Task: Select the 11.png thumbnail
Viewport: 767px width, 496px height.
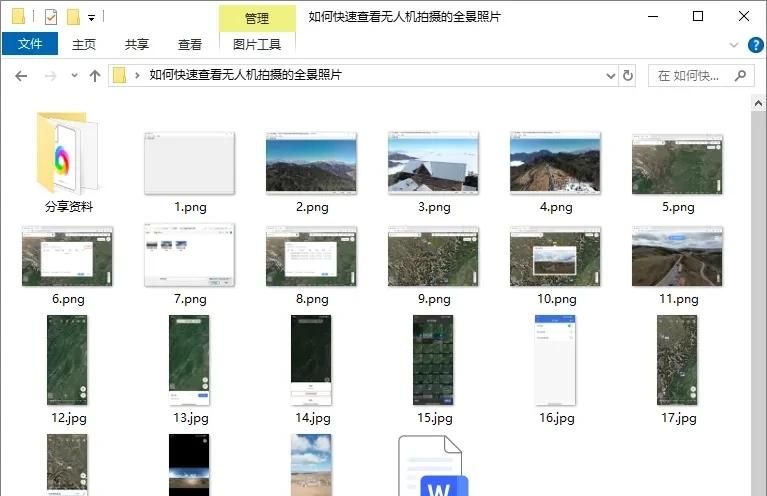Action: click(x=677, y=256)
